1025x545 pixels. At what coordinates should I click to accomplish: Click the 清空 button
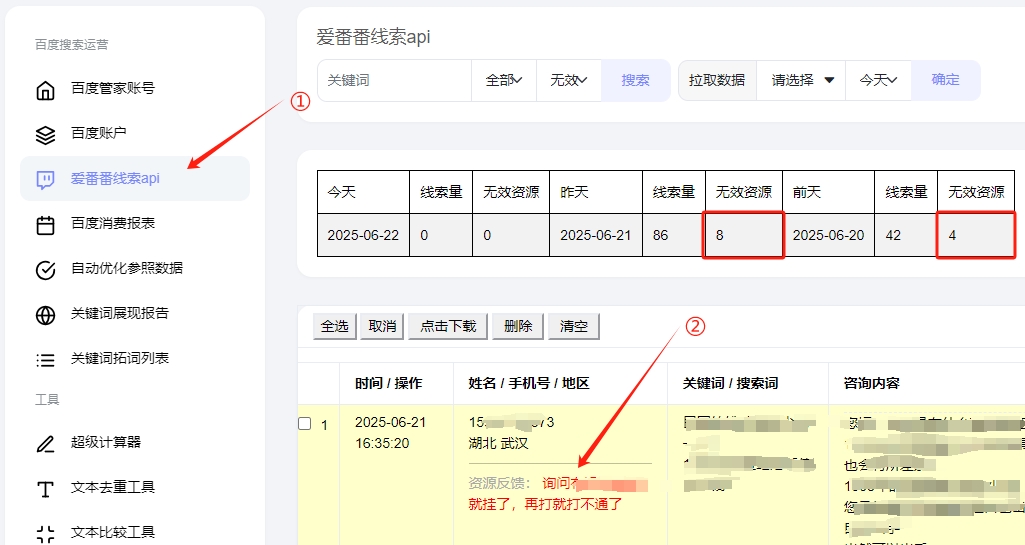(x=573, y=326)
